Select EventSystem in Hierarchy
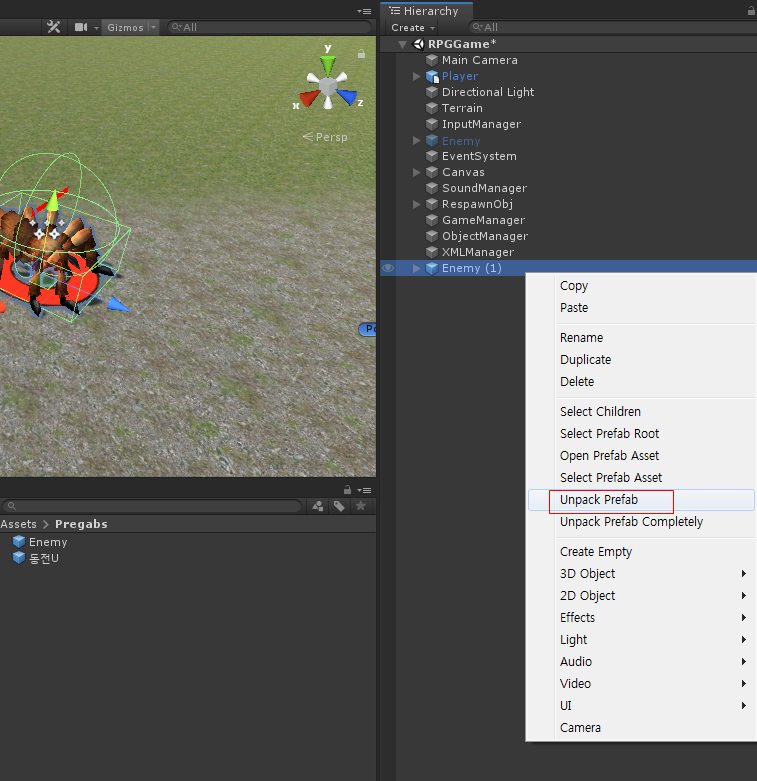This screenshot has width=757, height=781. coord(479,156)
